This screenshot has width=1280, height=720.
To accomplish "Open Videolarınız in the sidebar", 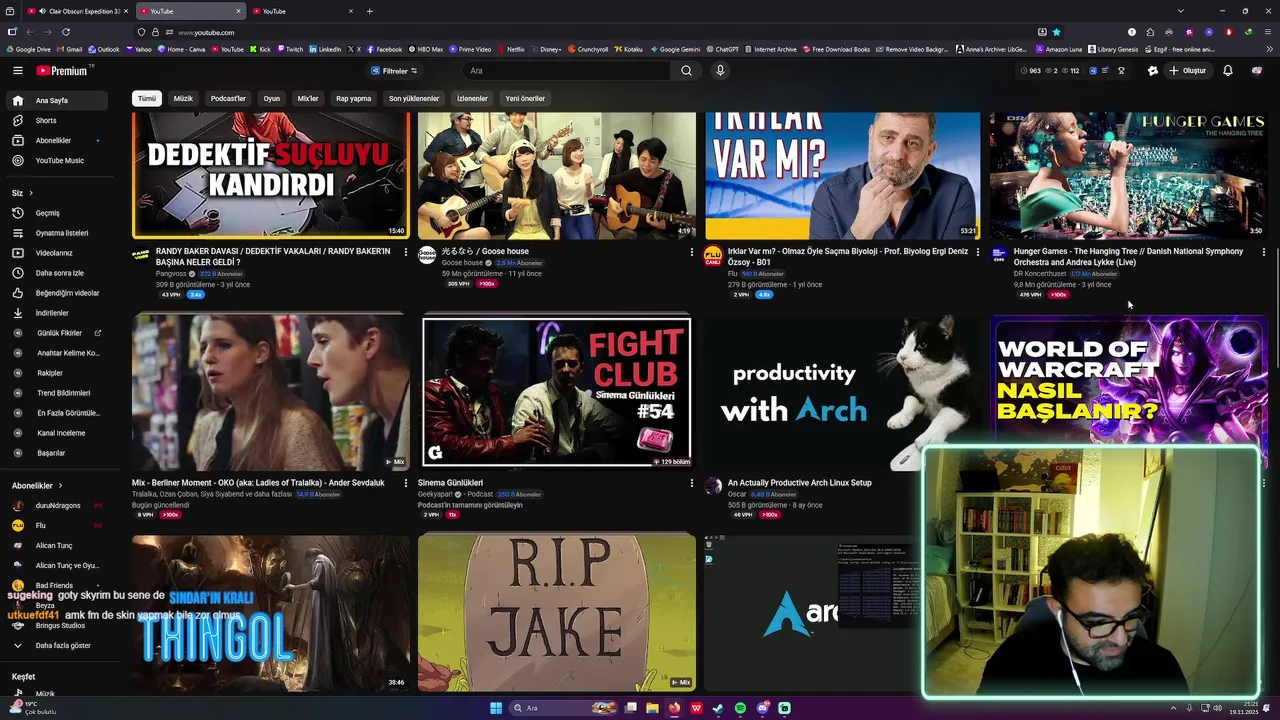I will [55, 253].
